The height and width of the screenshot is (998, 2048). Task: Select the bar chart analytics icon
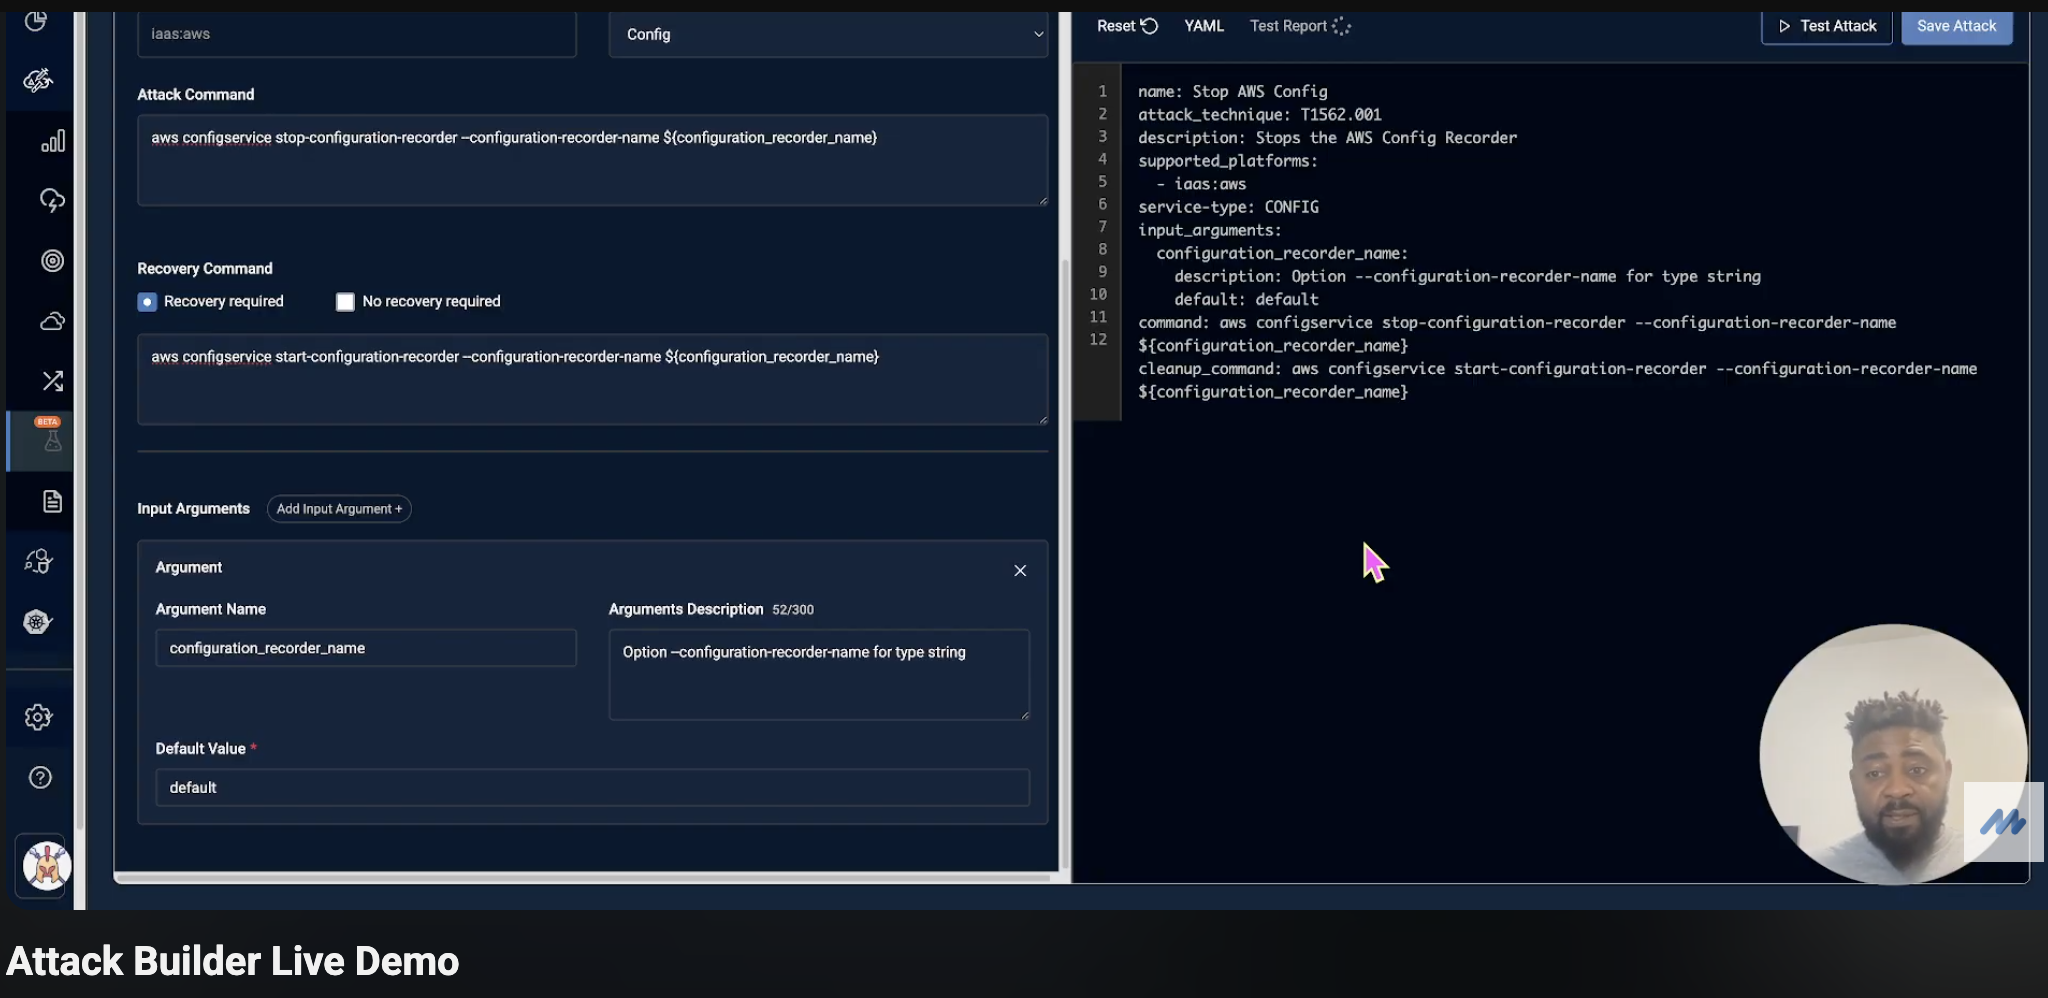click(53, 141)
